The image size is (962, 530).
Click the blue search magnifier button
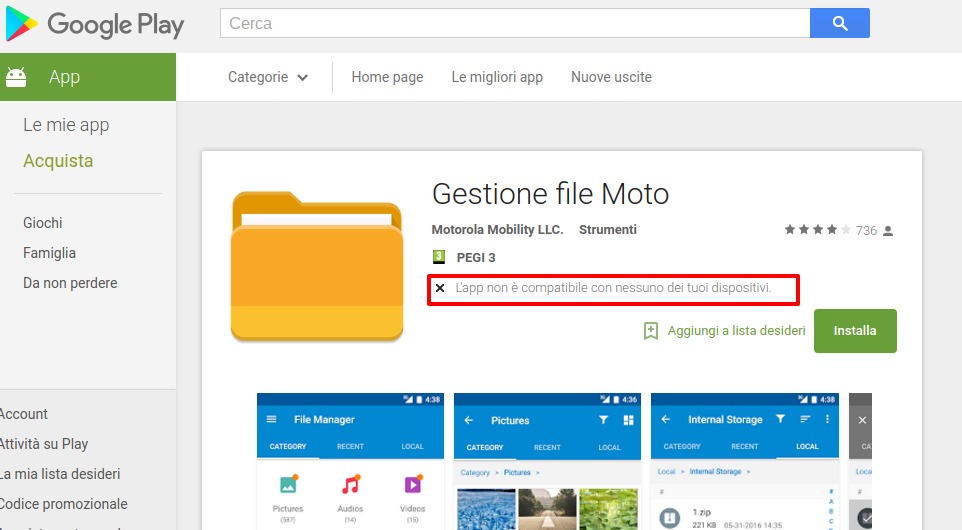[x=839, y=23]
